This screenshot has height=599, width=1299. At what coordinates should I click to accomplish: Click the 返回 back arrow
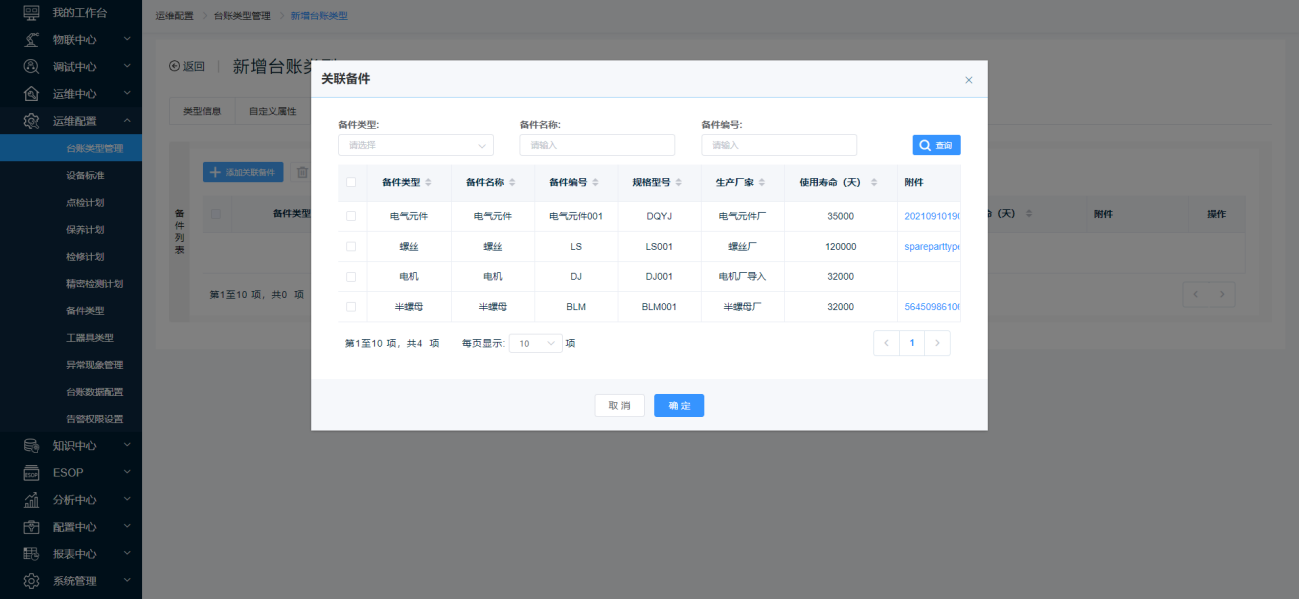tap(175, 66)
